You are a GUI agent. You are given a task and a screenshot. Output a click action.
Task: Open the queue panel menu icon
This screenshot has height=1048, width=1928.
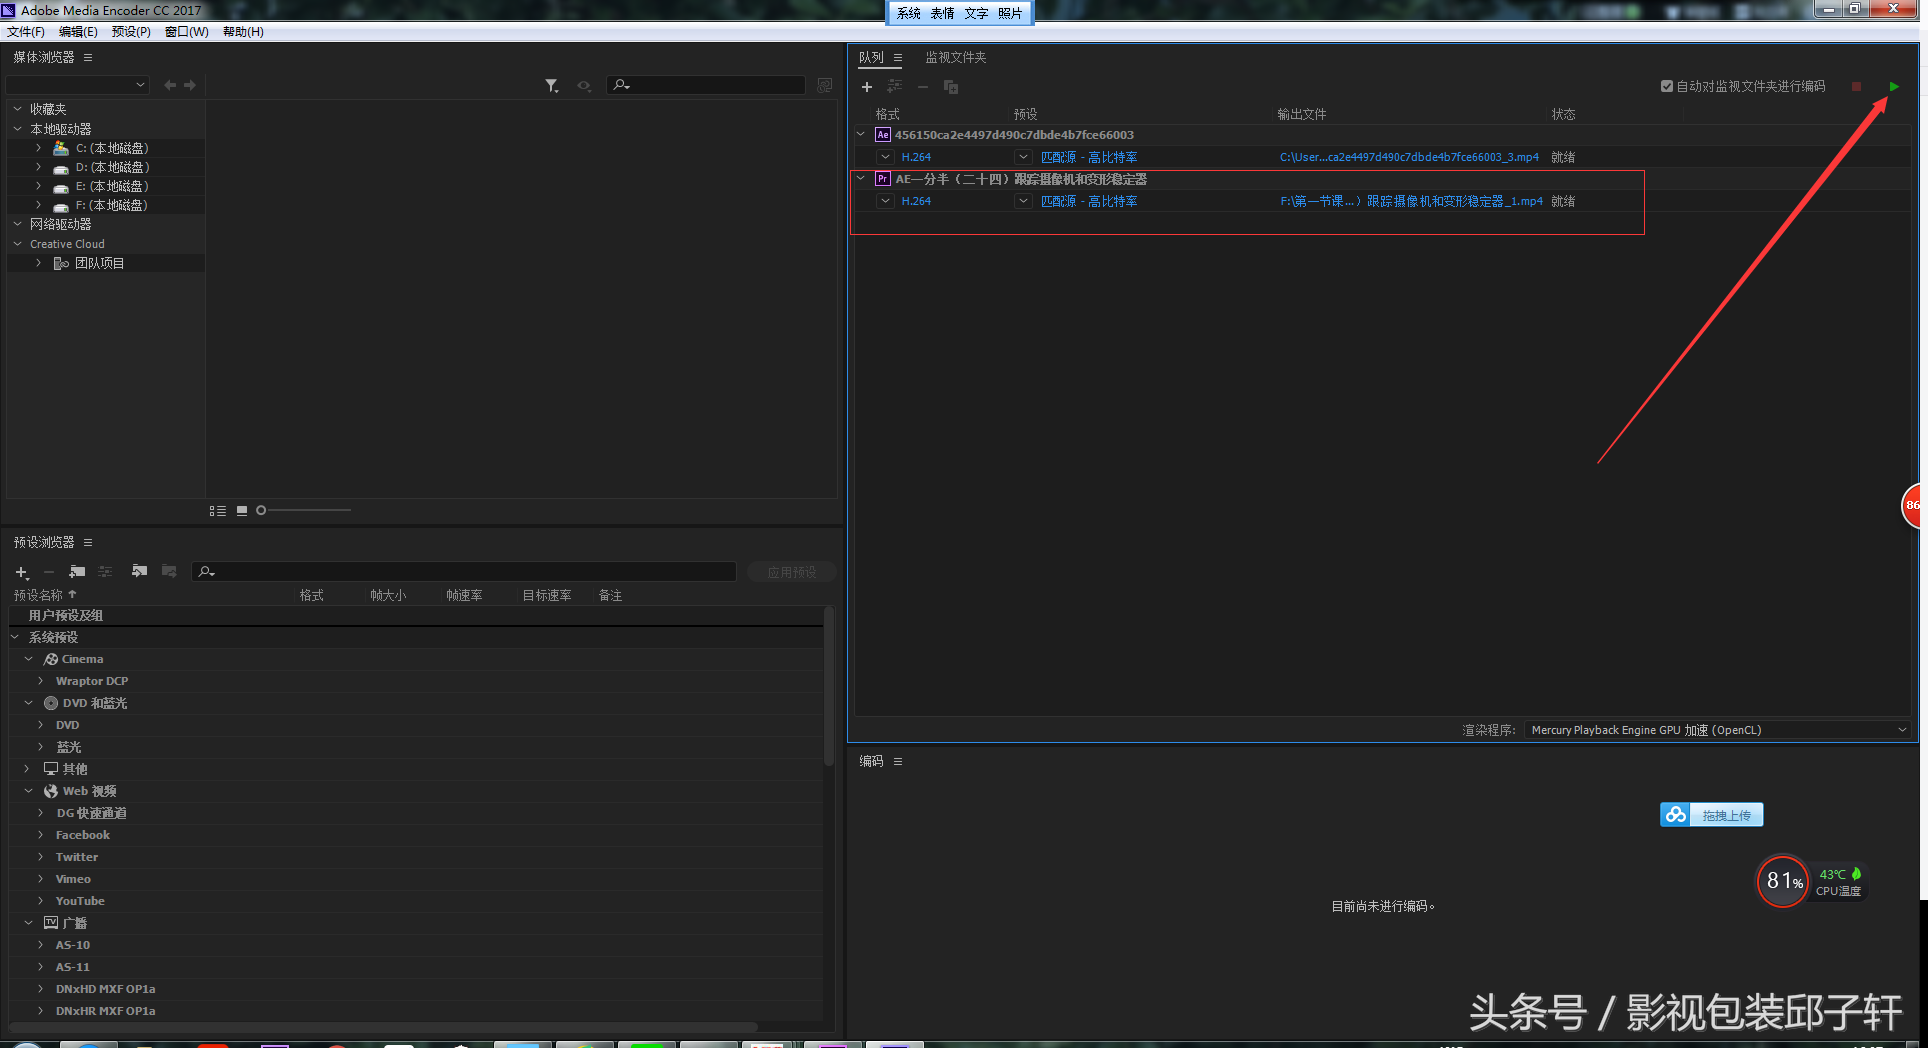point(898,57)
